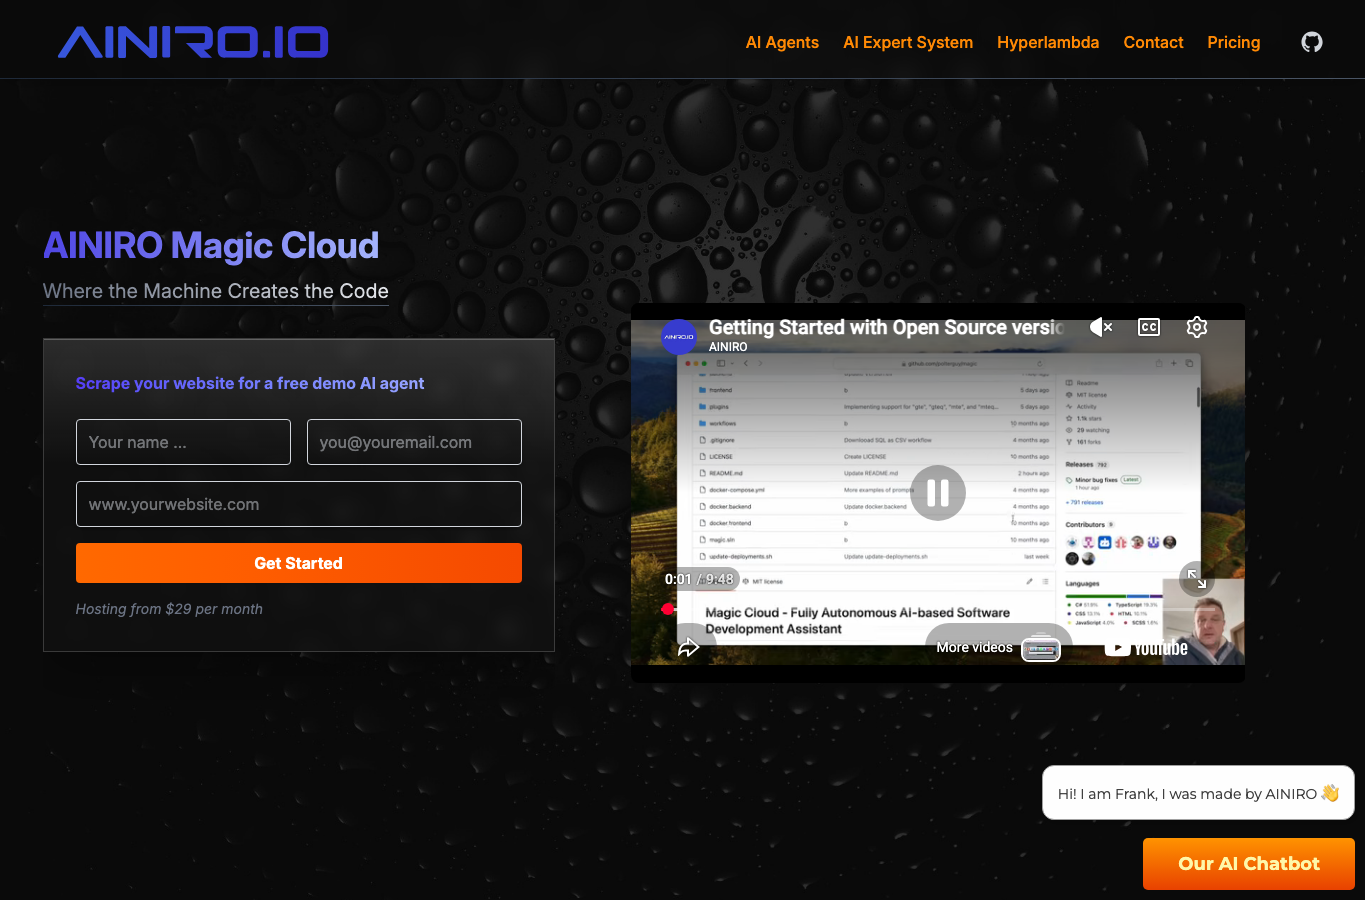Click the Get Started button
Image resolution: width=1365 pixels, height=900 pixels.
point(299,563)
